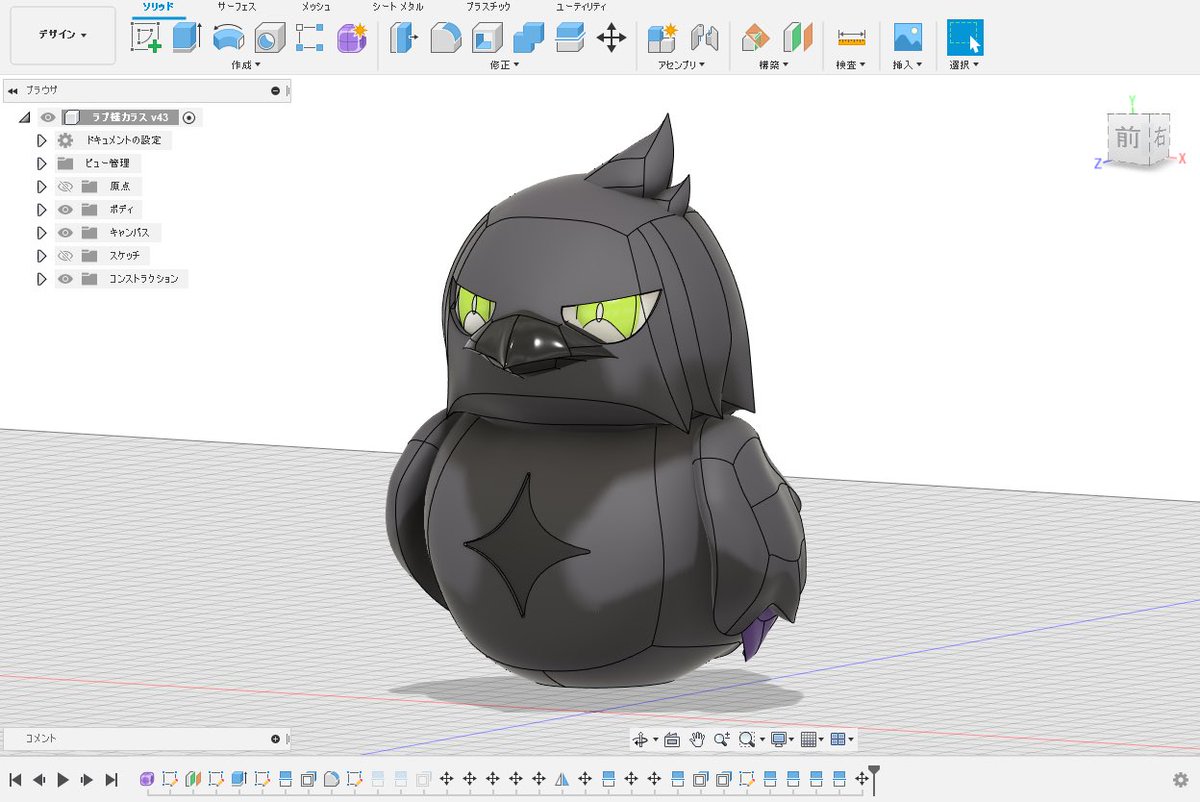The width and height of the screenshot is (1200, 802).
Task: Select the Press Pull tool
Action: point(404,38)
